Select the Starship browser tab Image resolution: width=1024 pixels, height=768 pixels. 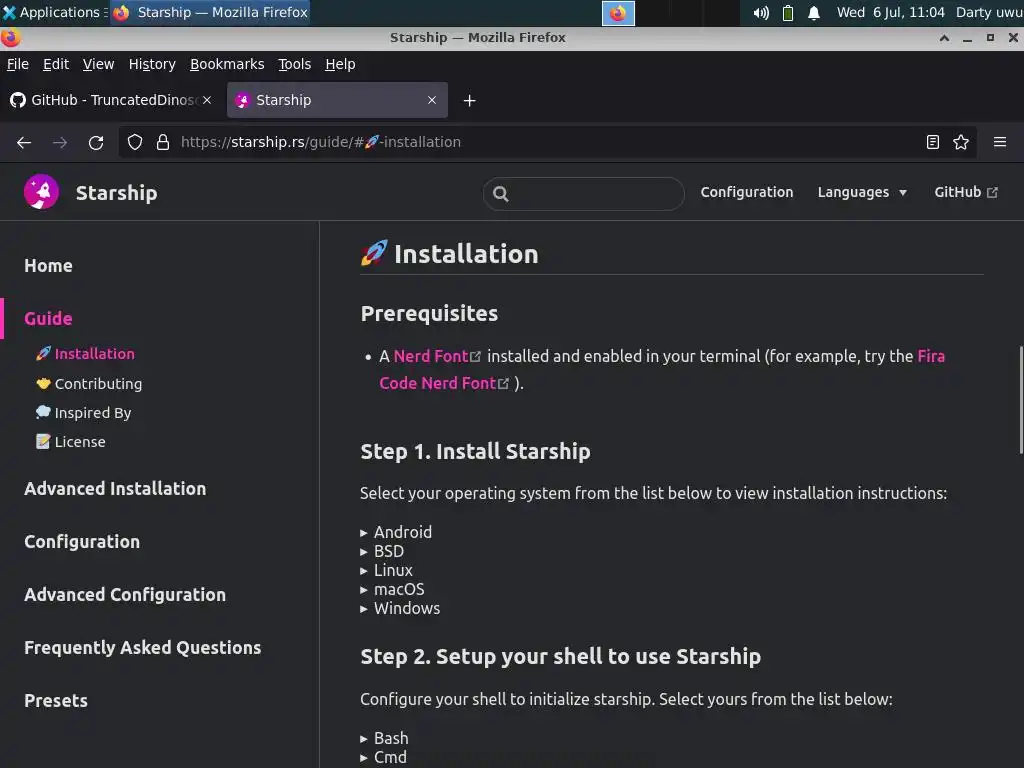[337, 100]
